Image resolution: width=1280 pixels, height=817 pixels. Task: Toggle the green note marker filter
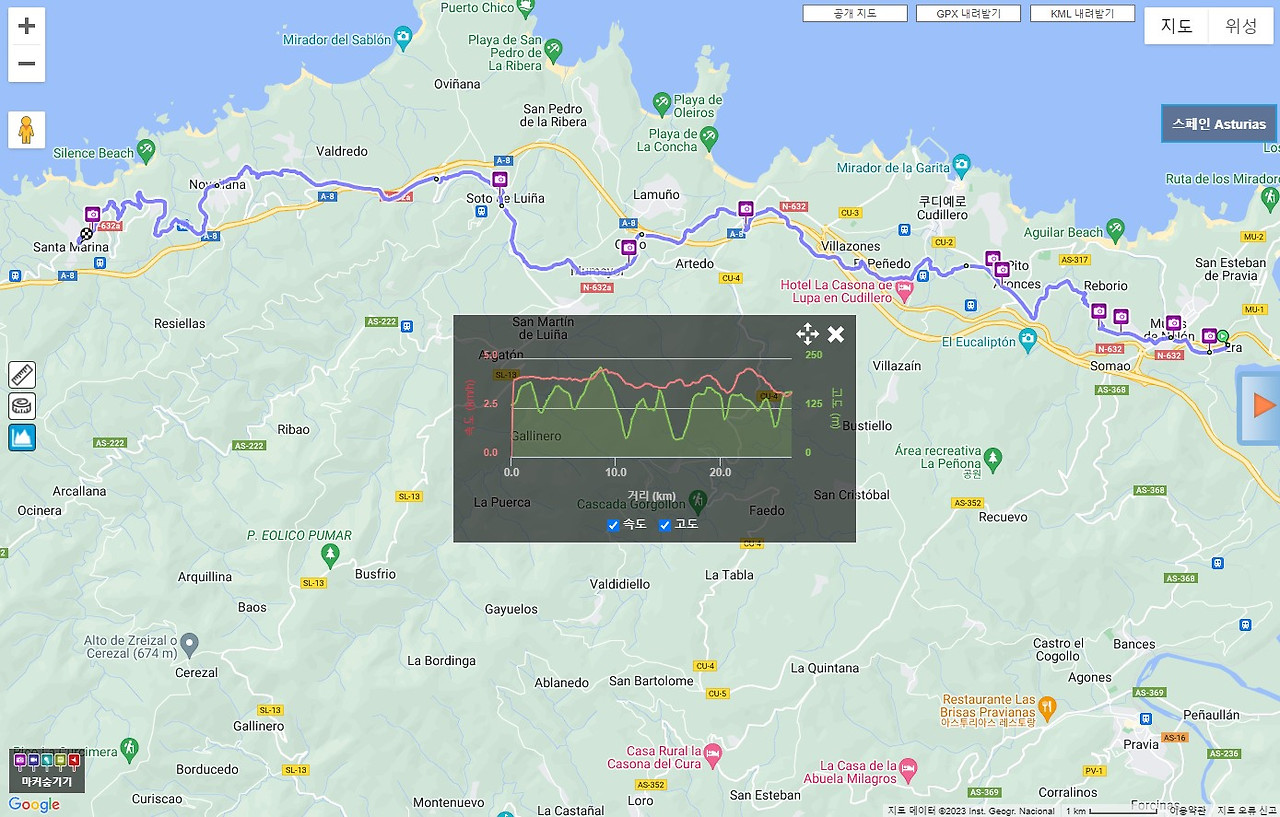coord(61,761)
